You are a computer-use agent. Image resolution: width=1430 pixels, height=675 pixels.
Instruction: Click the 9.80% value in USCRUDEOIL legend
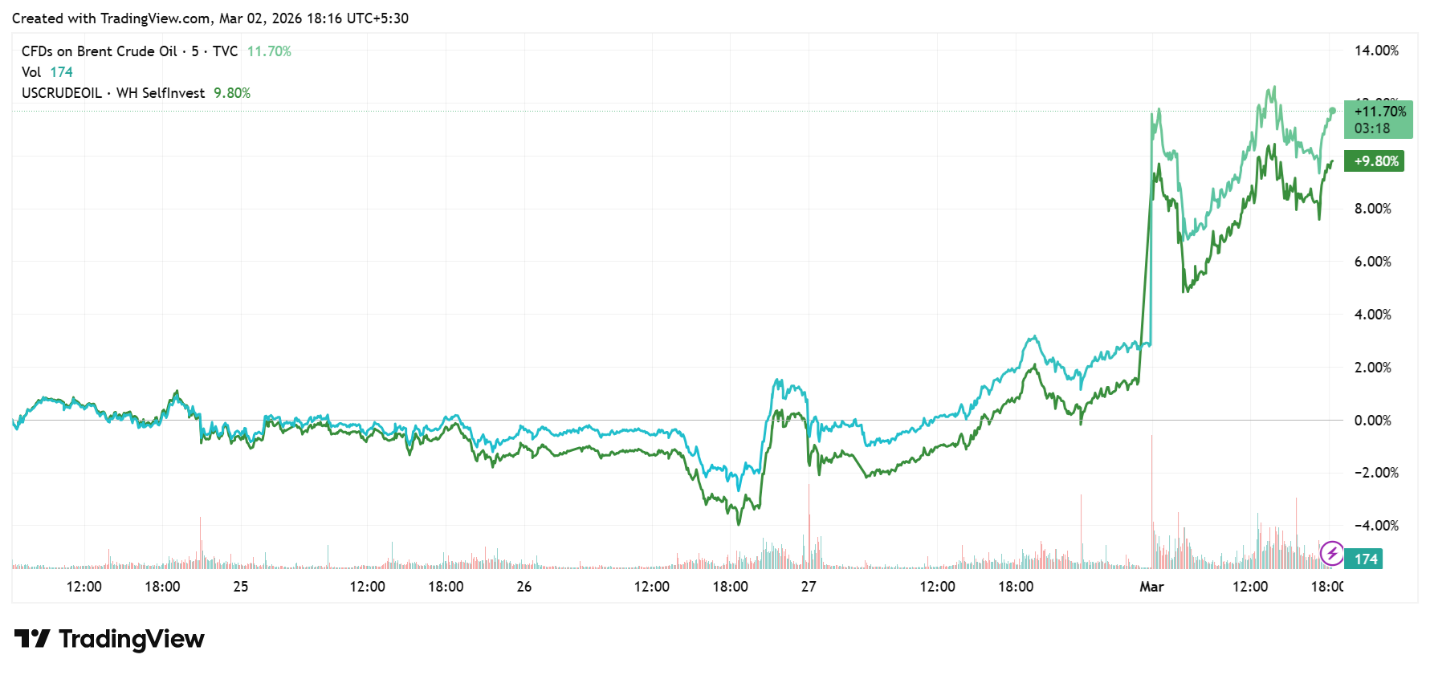pyautogui.click(x=232, y=93)
